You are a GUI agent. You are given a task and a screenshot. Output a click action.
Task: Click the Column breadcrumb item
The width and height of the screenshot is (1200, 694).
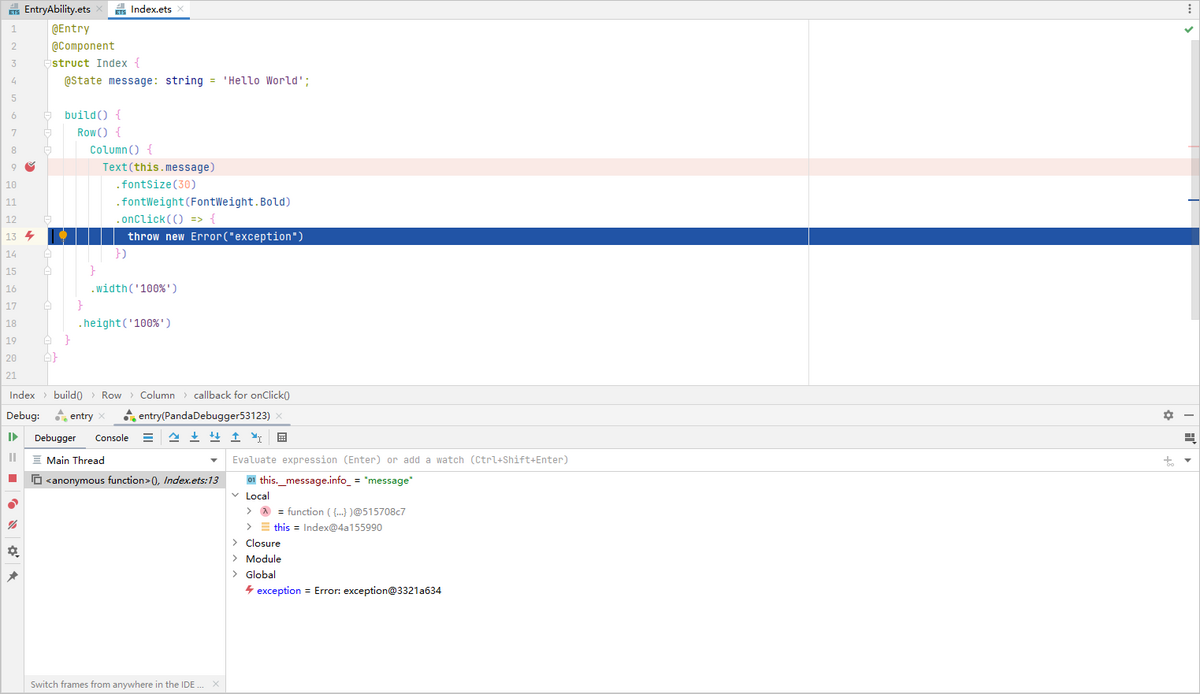click(157, 395)
